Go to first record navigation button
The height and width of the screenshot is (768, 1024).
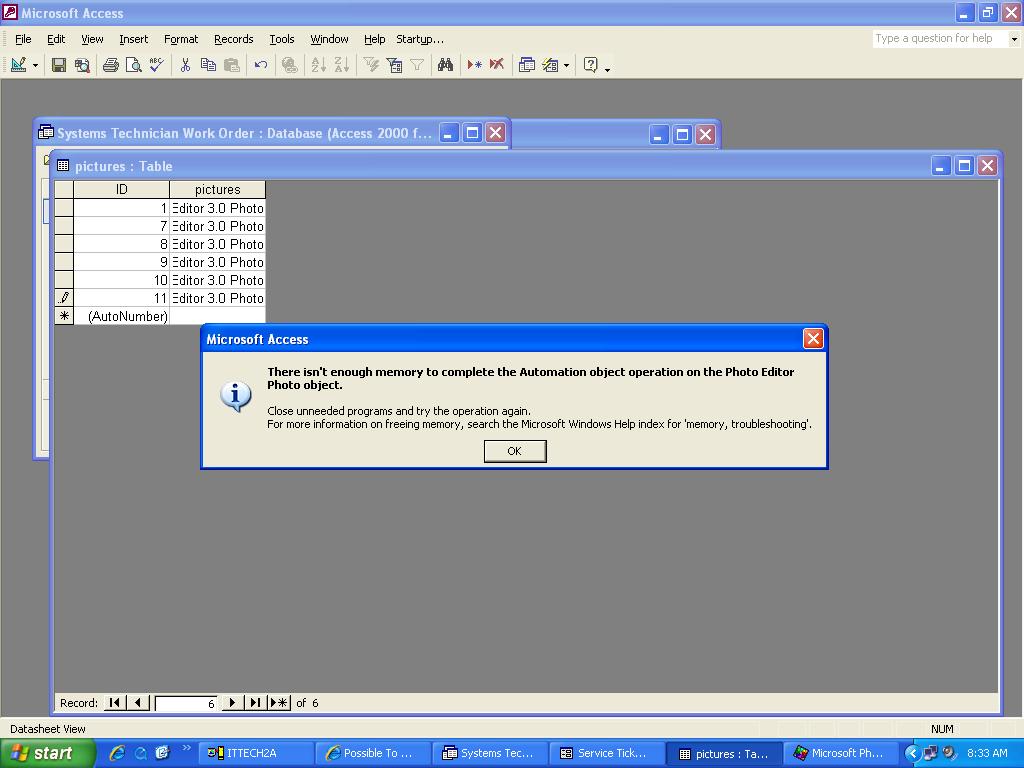pyautogui.click(x=114, y=703)
